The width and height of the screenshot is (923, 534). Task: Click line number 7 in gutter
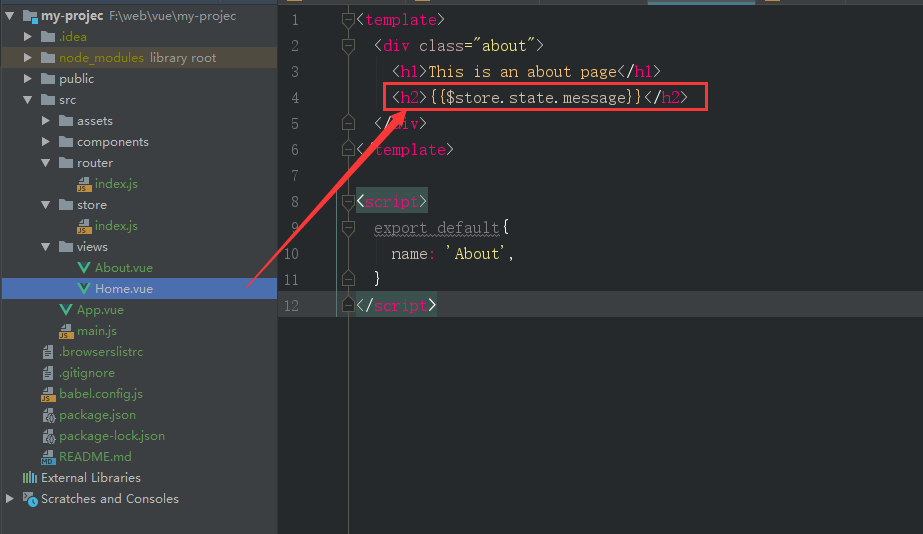(295, 176)
